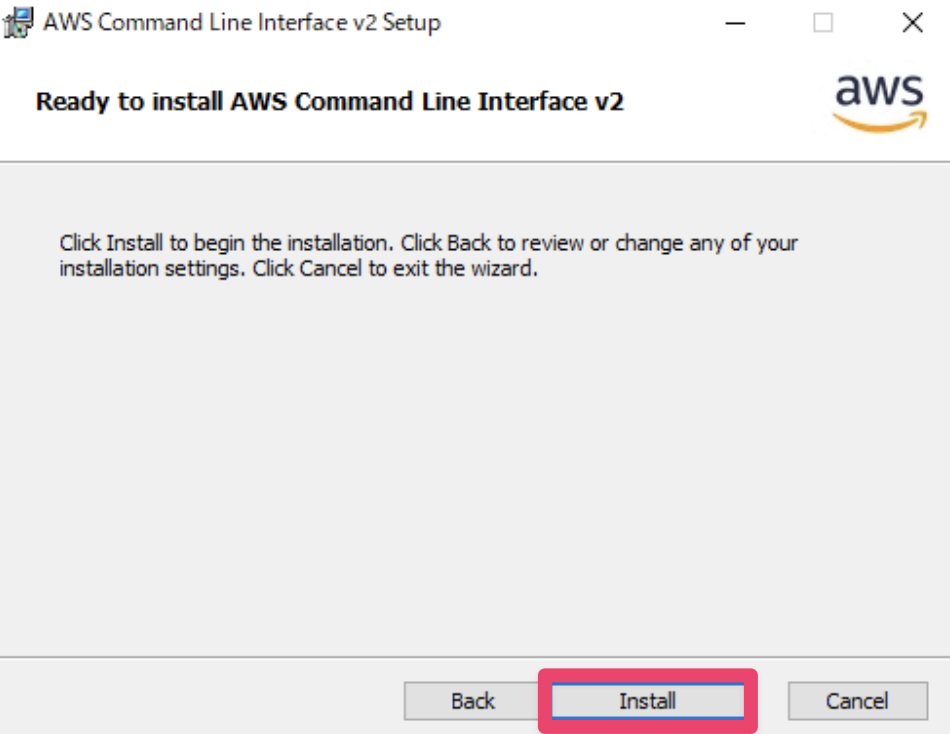Viewport: 950px width, 734px height.
Task: Click the Install button
Action: pyautogui.click(x=647, y=701)
